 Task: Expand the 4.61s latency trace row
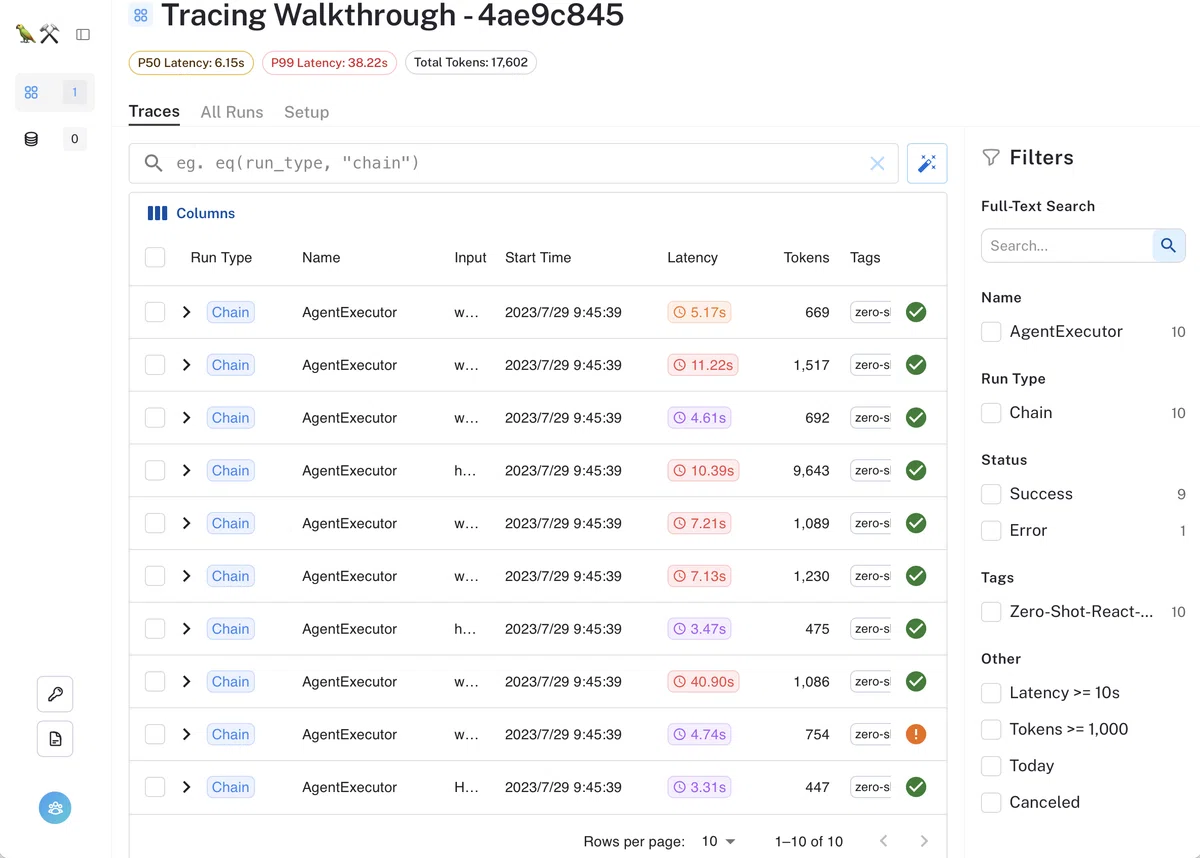[186, 418]
